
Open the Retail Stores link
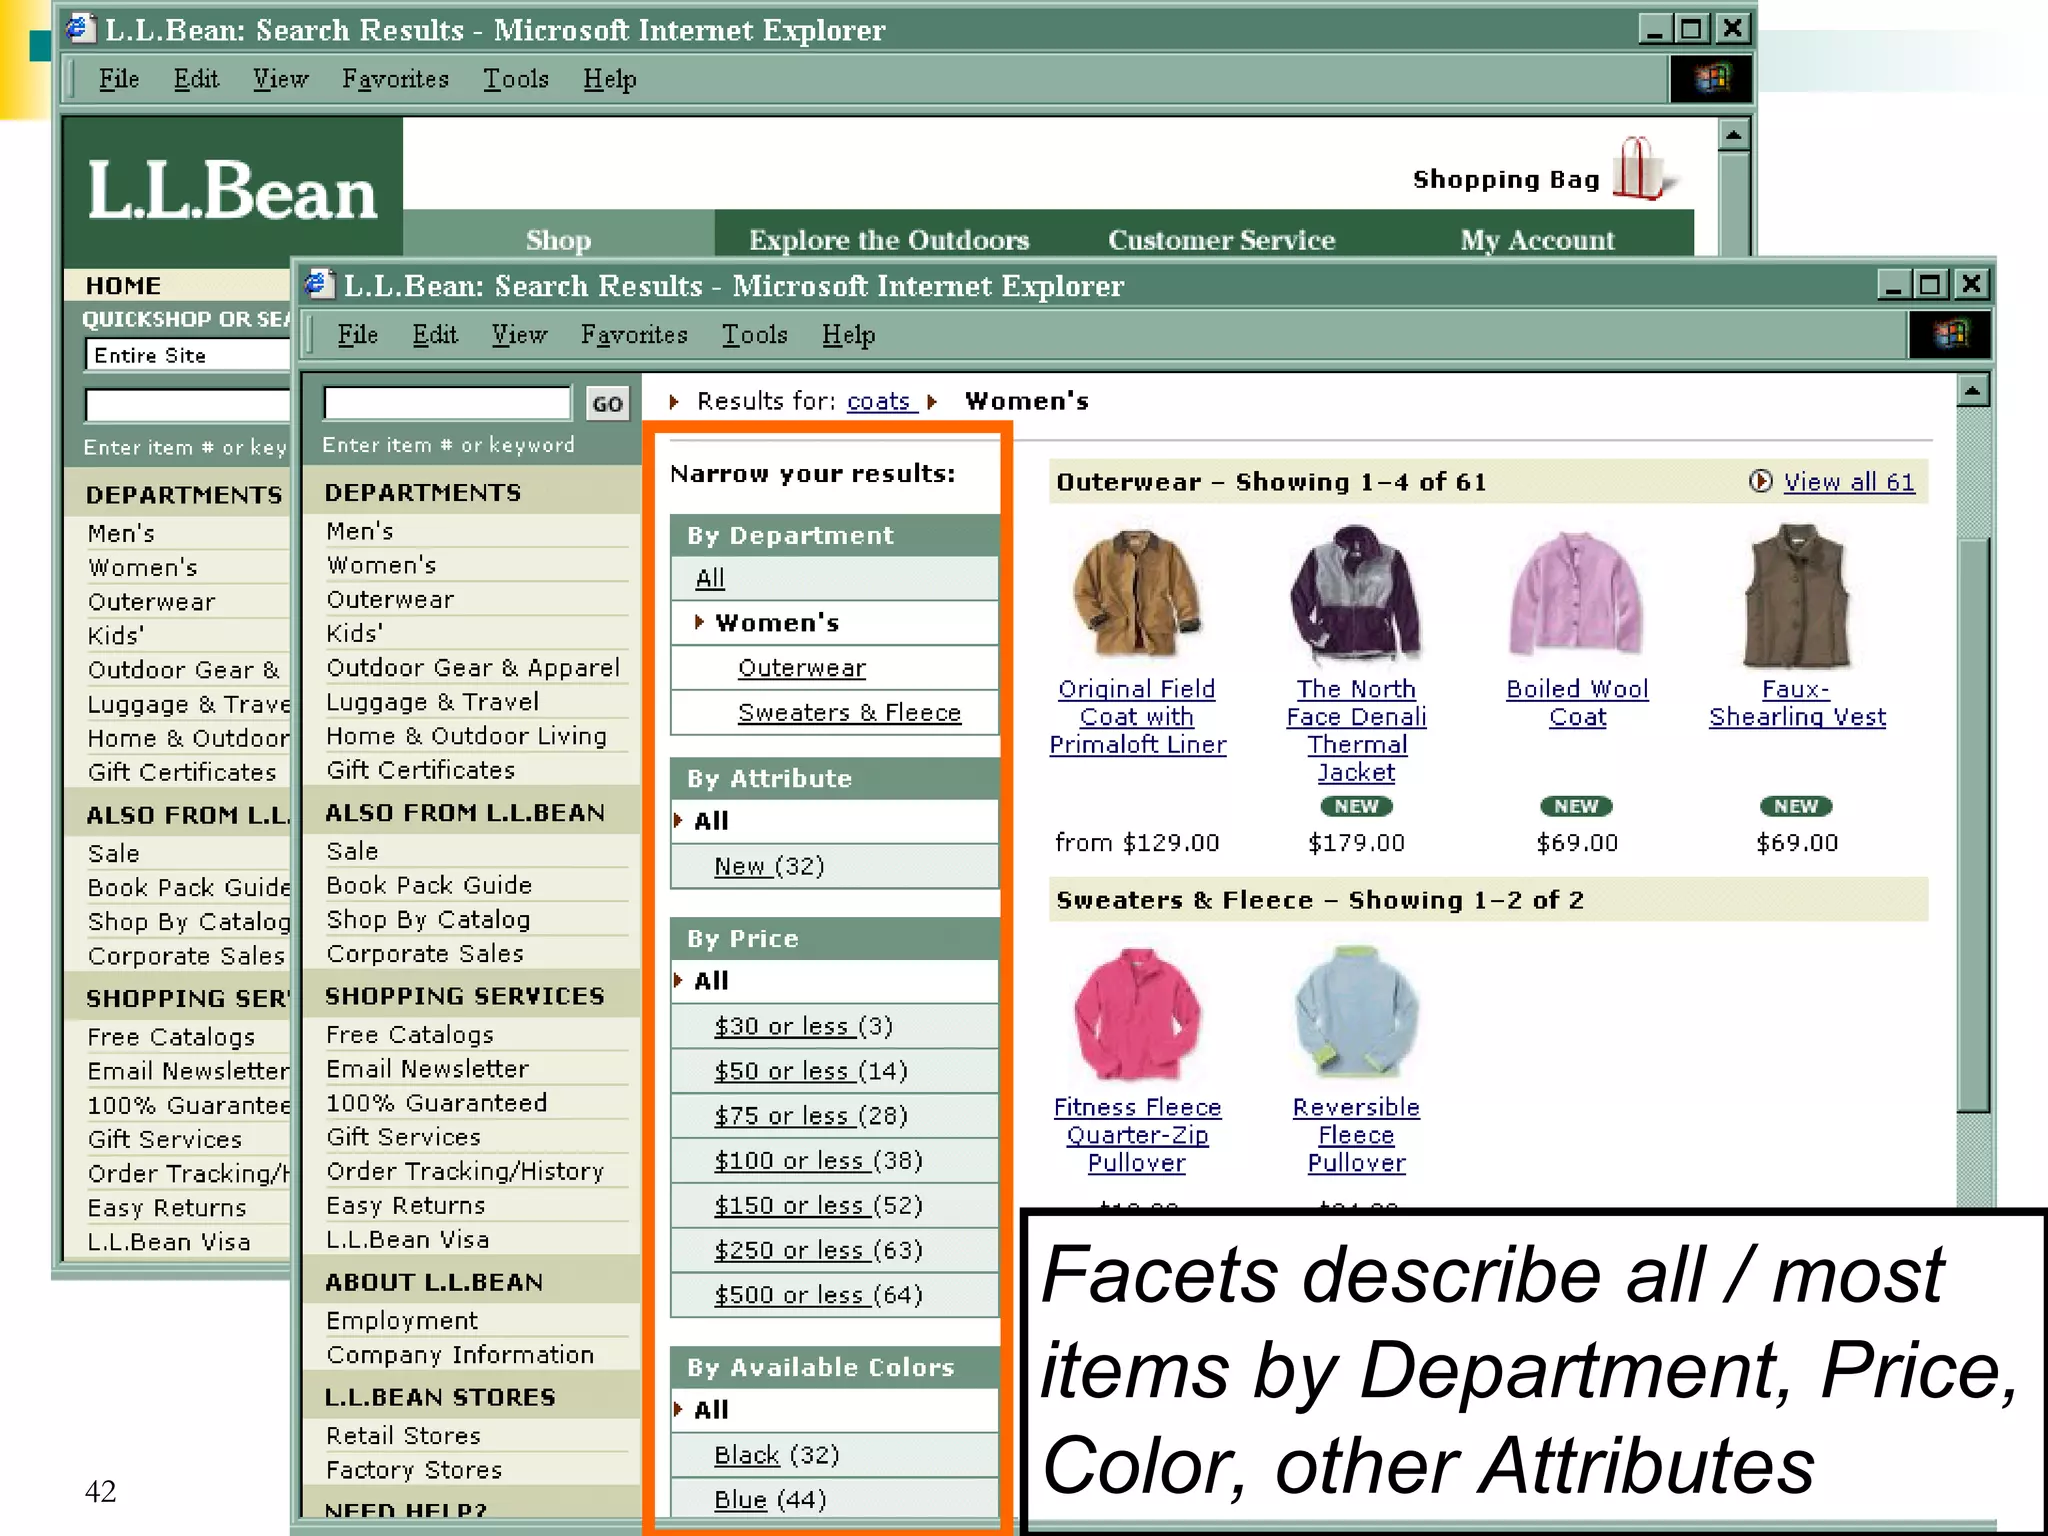pos(403,1436)
